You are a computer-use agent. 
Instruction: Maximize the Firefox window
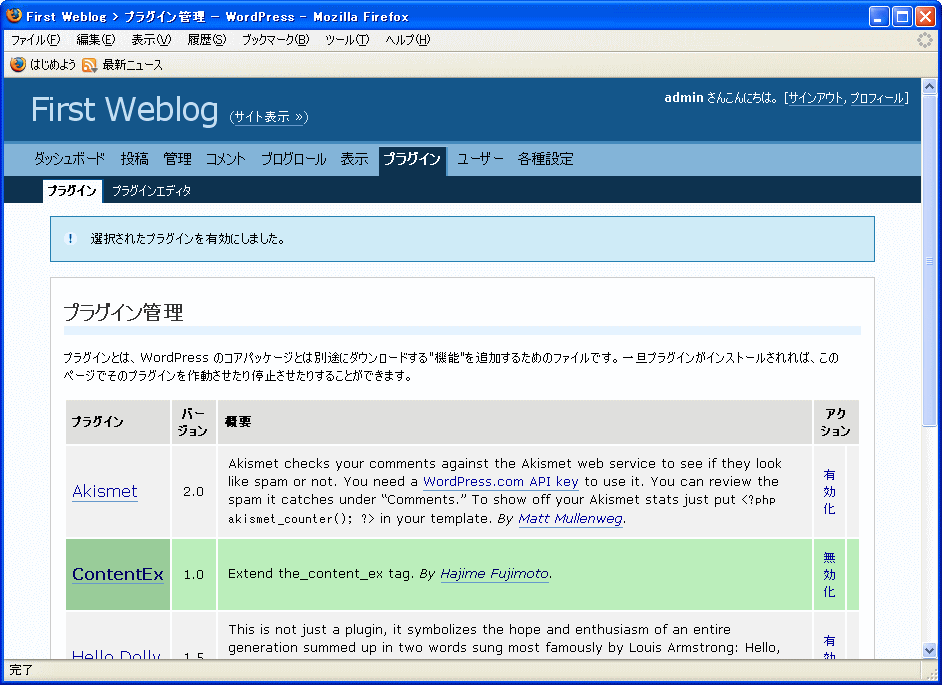click(x=902, y=16)
